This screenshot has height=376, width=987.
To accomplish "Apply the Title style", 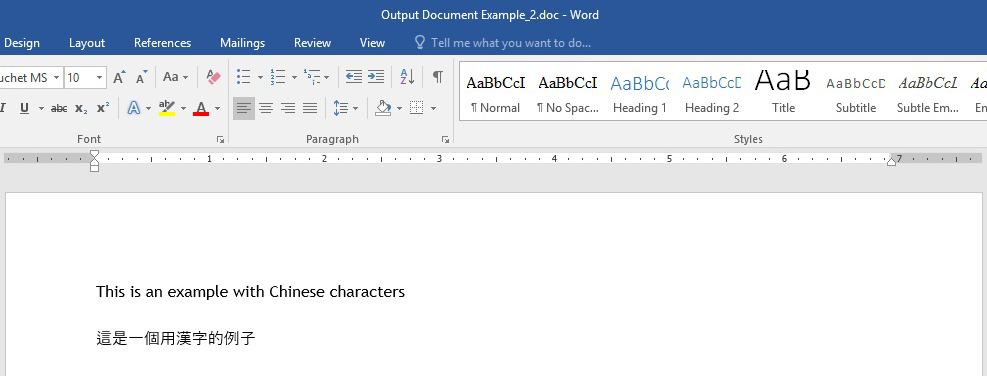I will click(783, 93).
